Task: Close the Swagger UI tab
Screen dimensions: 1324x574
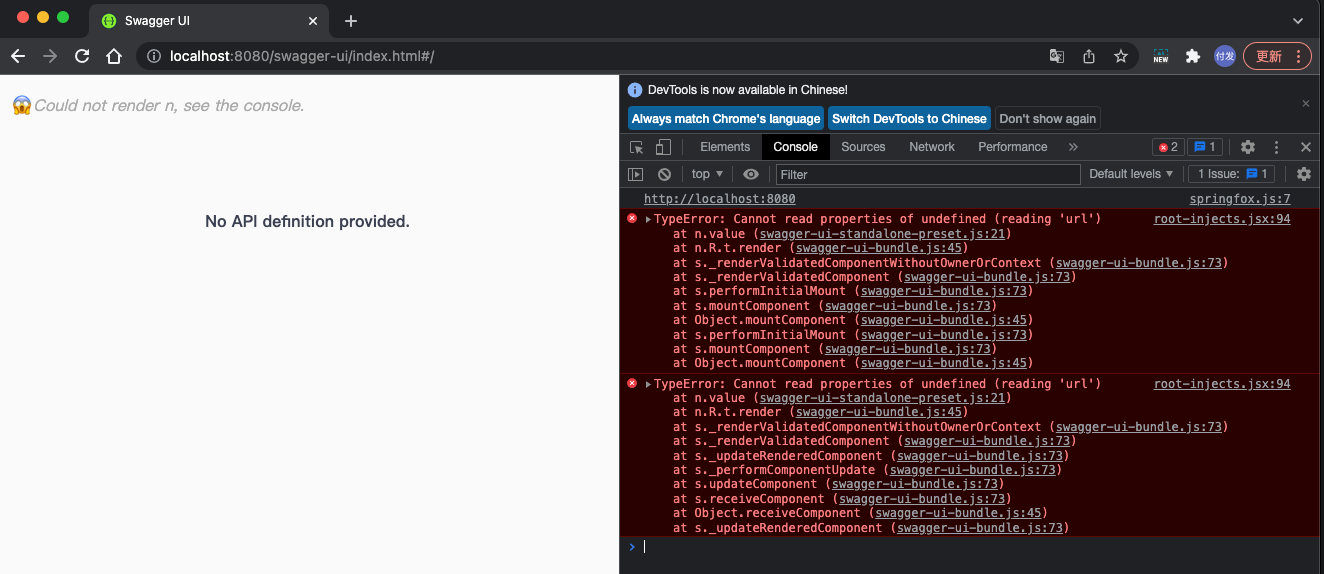Action: 314,20
